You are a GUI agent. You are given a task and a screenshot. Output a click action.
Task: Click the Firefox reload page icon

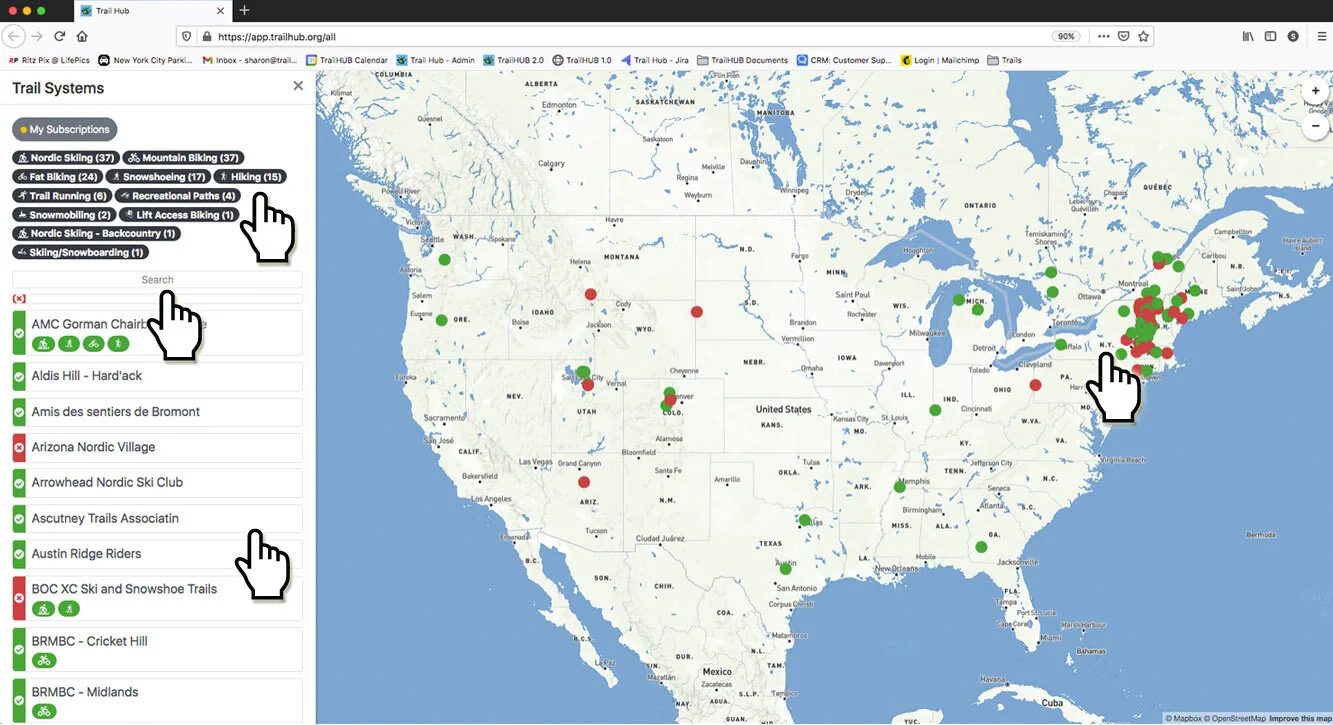[x=59, y=36]
